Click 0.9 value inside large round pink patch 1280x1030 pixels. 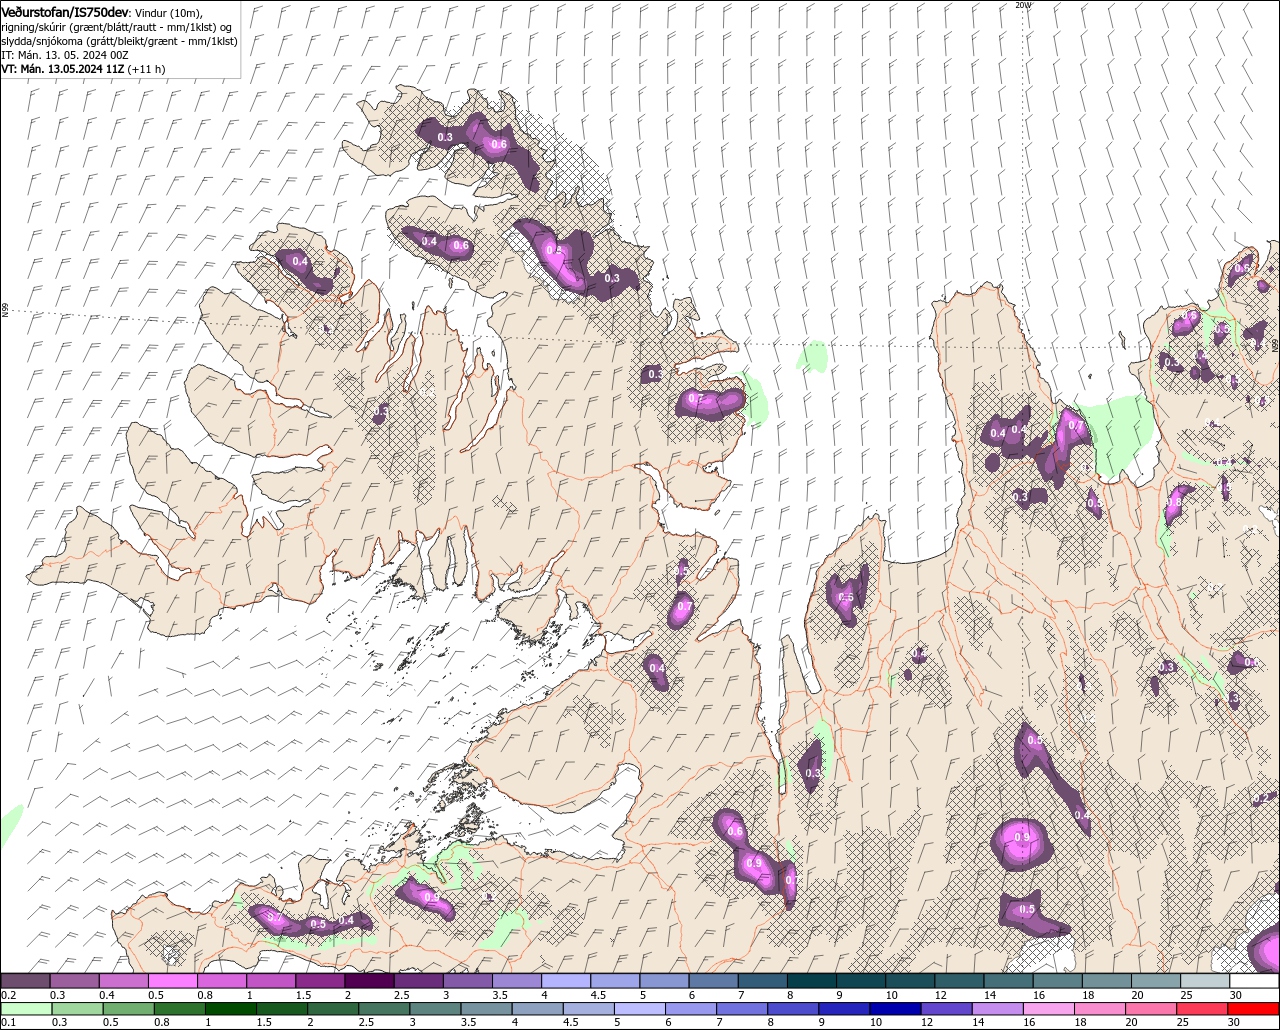pyautogui.click(x=1022, y=837)
